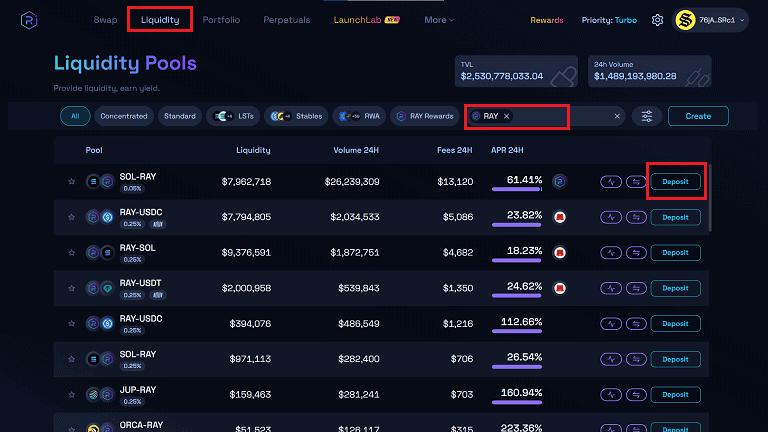
Task: Filter by RAY Rewards pools
Action: click(x=425, y=116)
